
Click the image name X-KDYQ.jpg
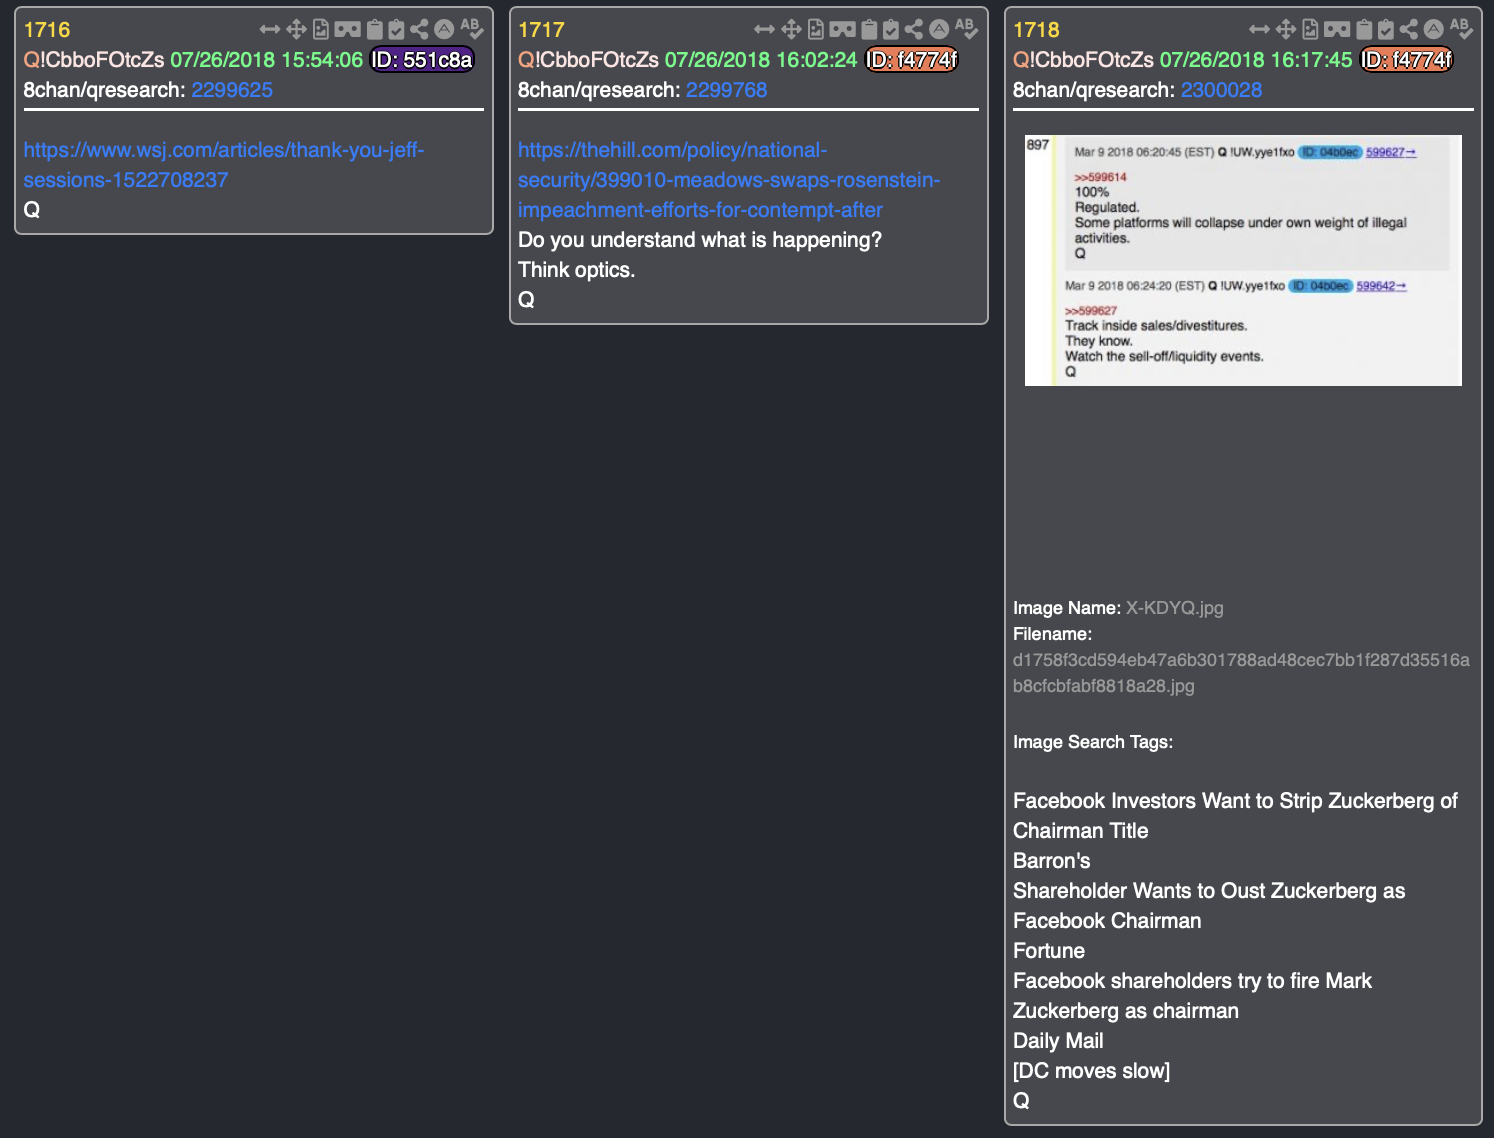click(x=1175, y=608)
